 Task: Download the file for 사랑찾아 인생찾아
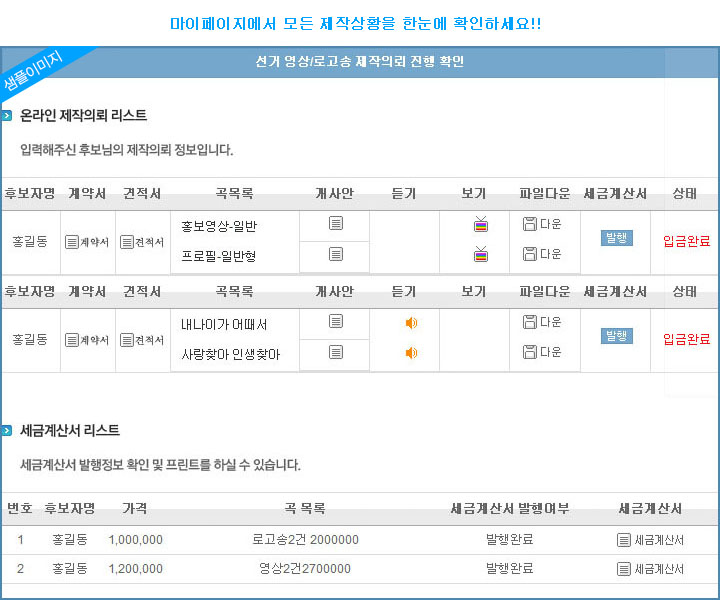click(543, 352)
